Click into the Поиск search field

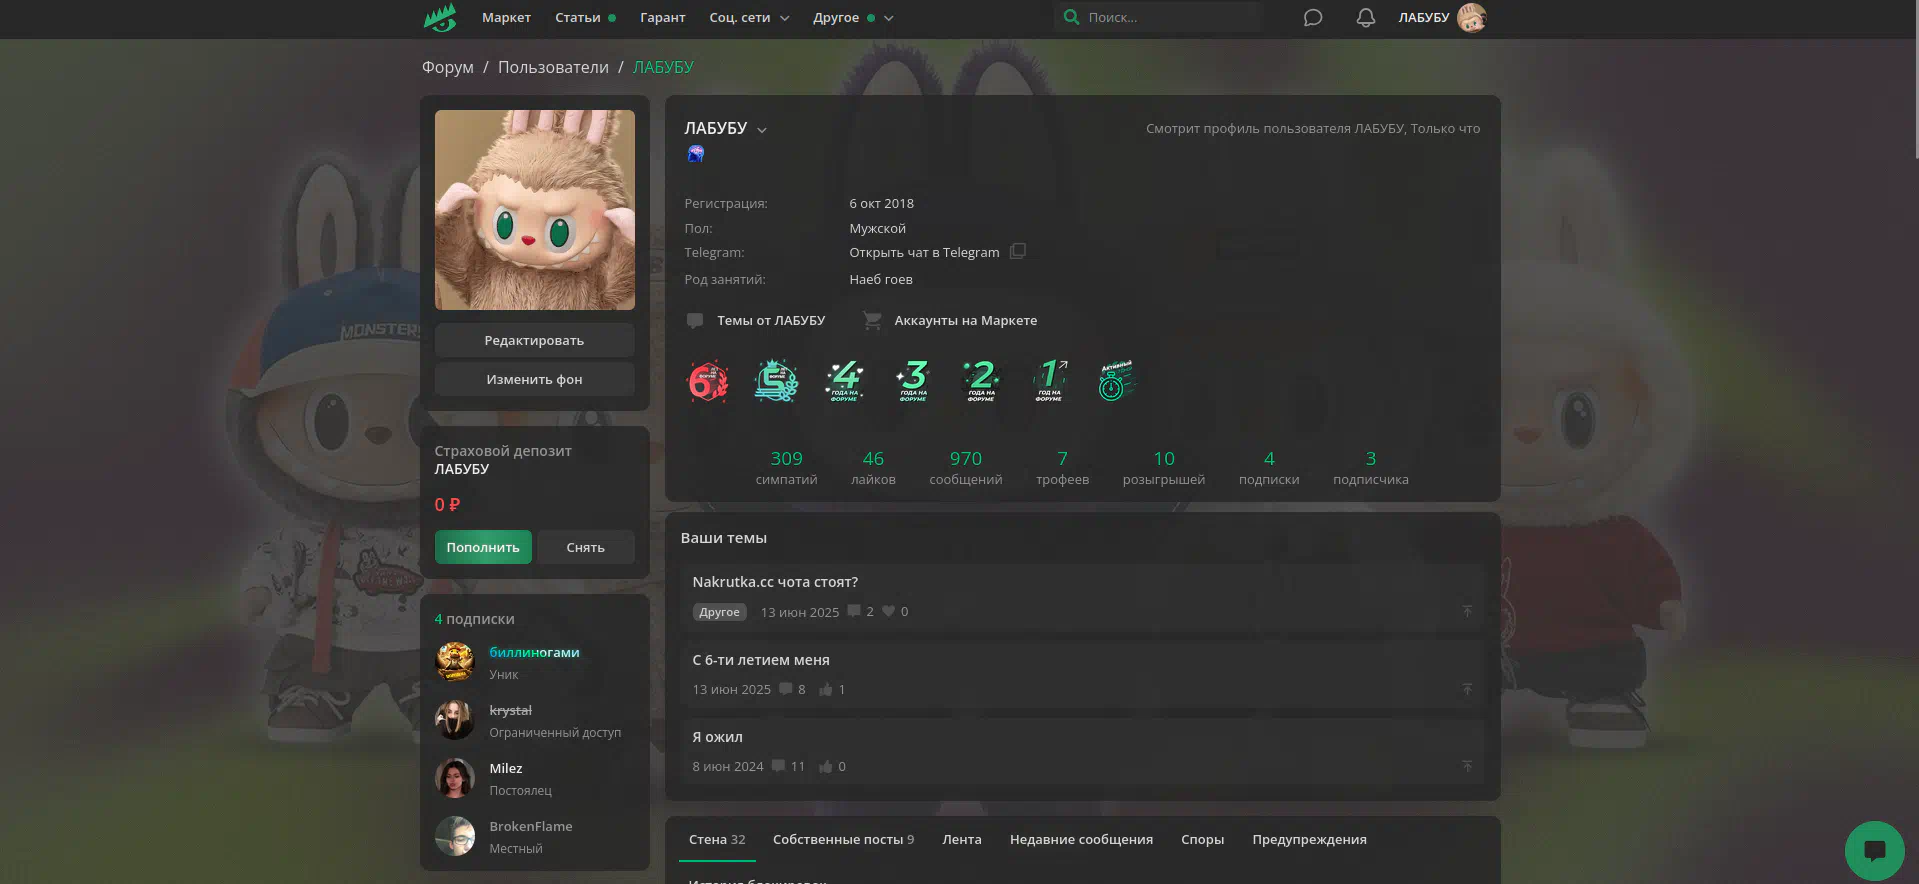[1158, 17]
